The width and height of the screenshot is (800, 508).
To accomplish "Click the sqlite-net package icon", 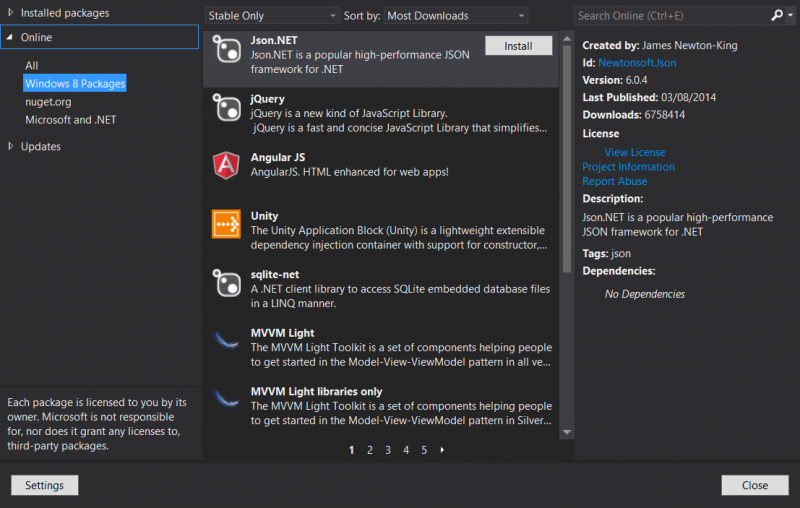I will point(226,283).
